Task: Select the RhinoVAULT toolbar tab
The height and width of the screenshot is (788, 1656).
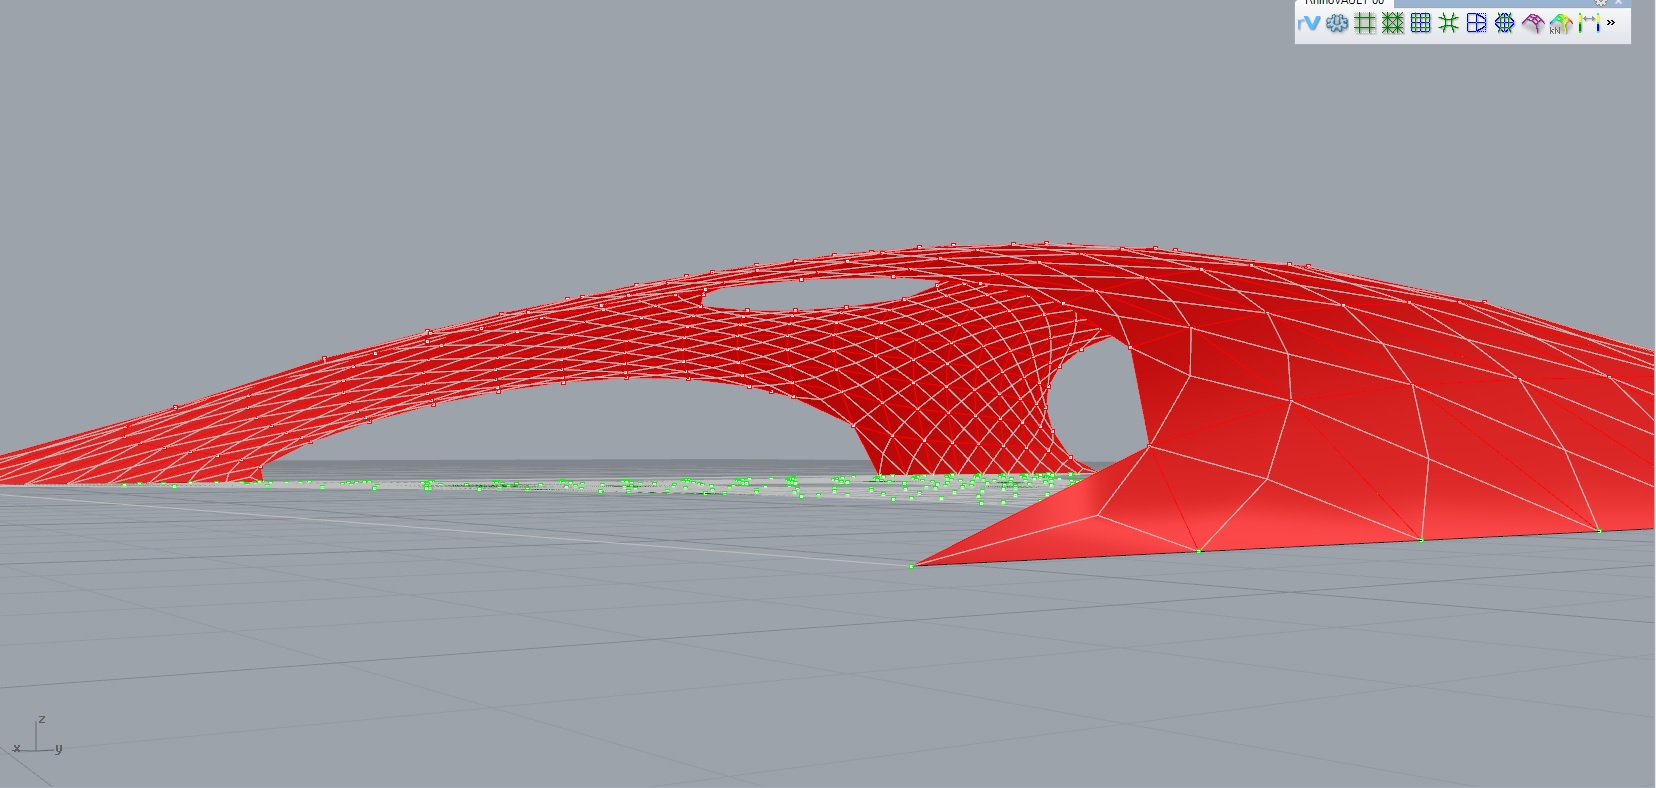Action: pos(1344,2)
